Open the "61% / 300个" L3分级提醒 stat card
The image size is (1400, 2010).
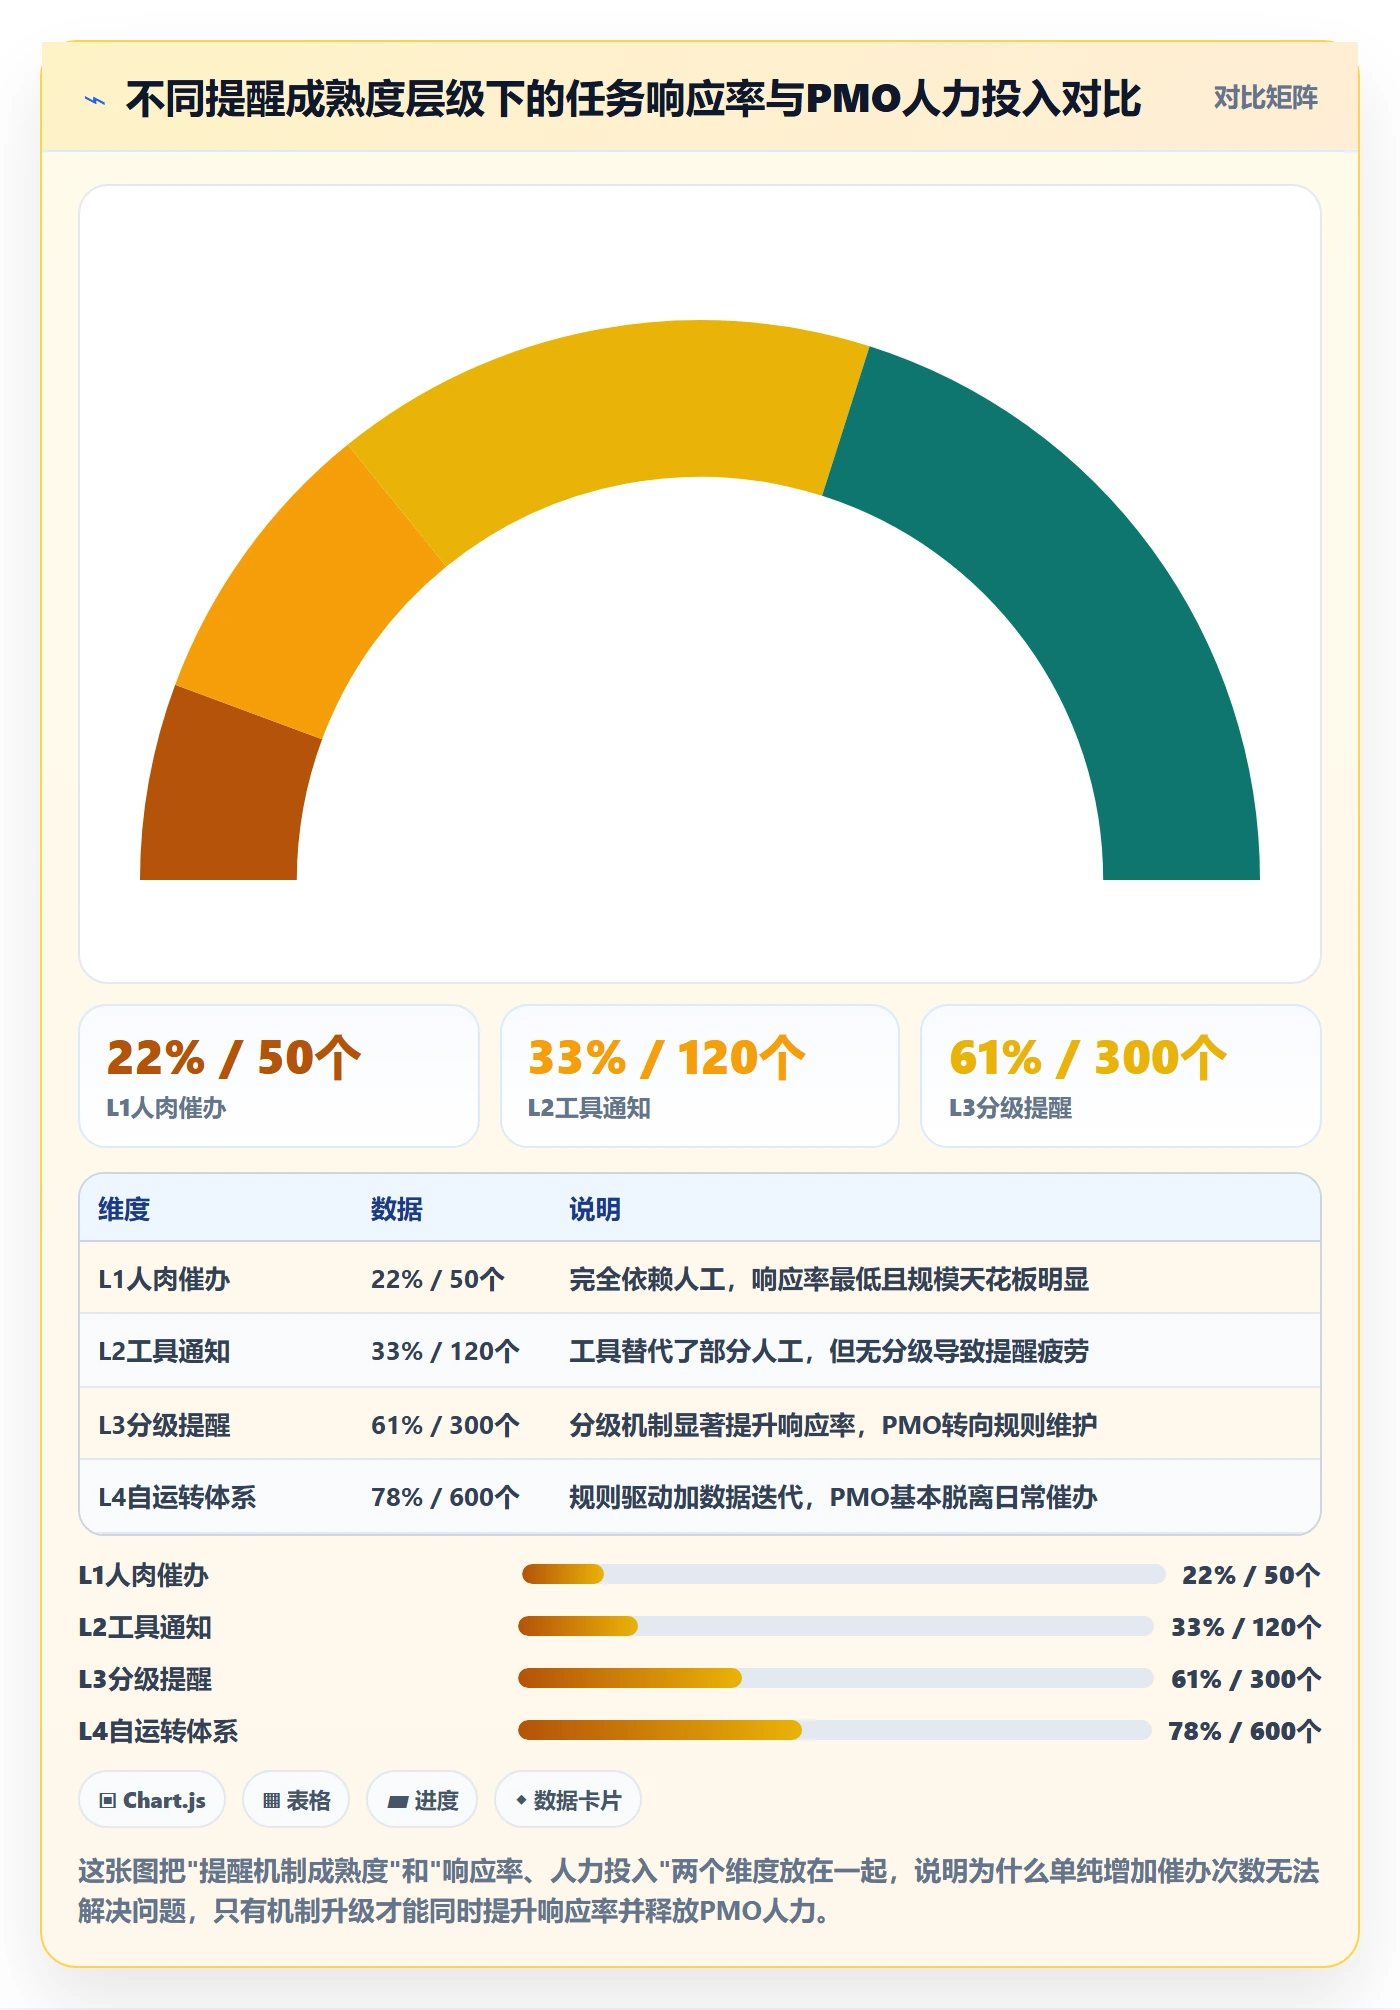click(1121, 1076)
